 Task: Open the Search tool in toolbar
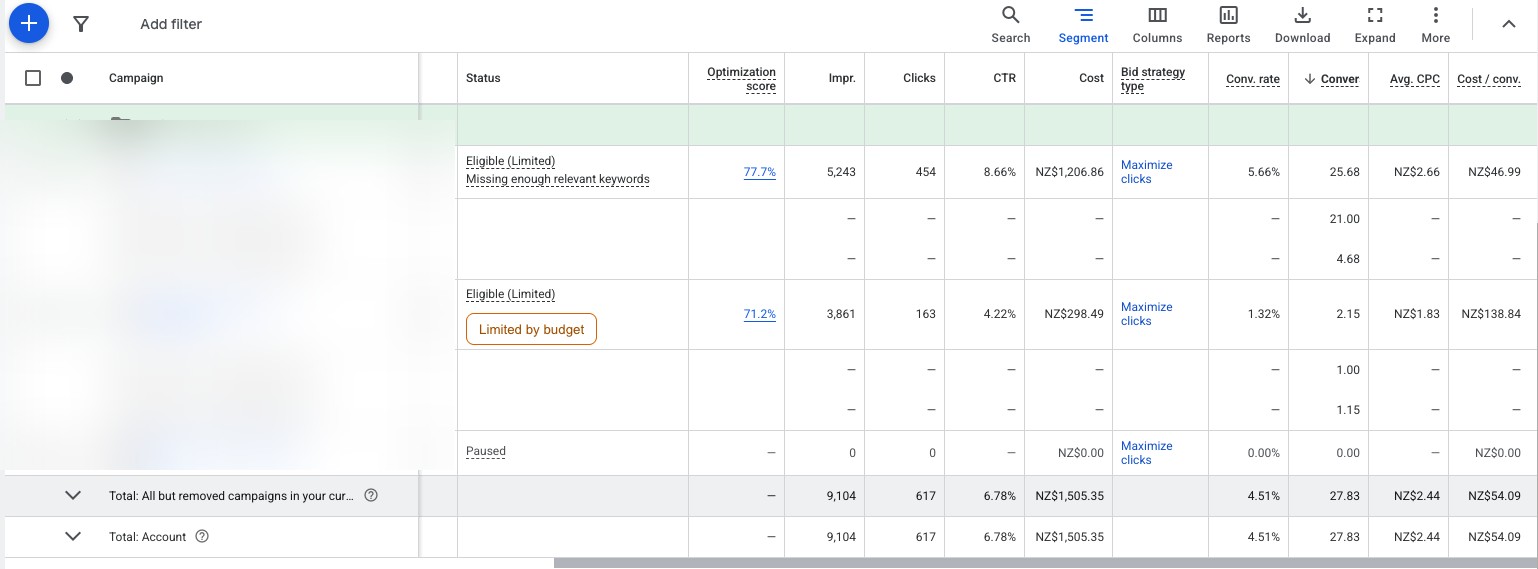point(1010,25)
